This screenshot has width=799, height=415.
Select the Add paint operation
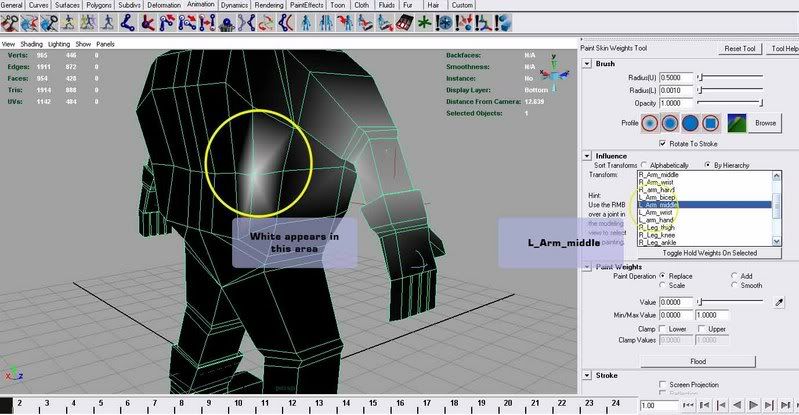click(x=734, y=276)
